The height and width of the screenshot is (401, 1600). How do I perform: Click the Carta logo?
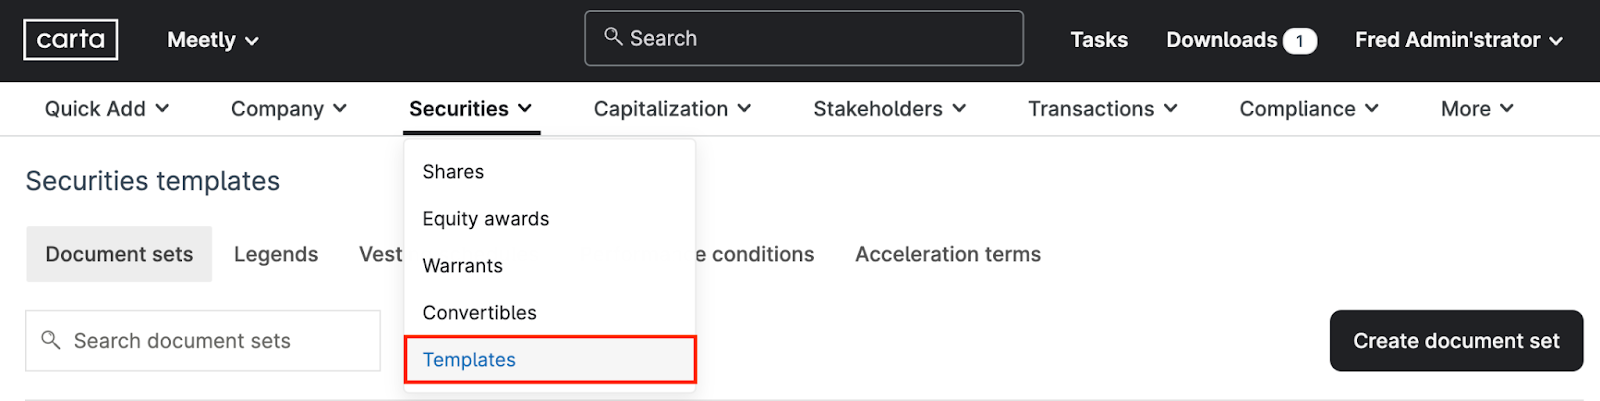click(71, 40)
